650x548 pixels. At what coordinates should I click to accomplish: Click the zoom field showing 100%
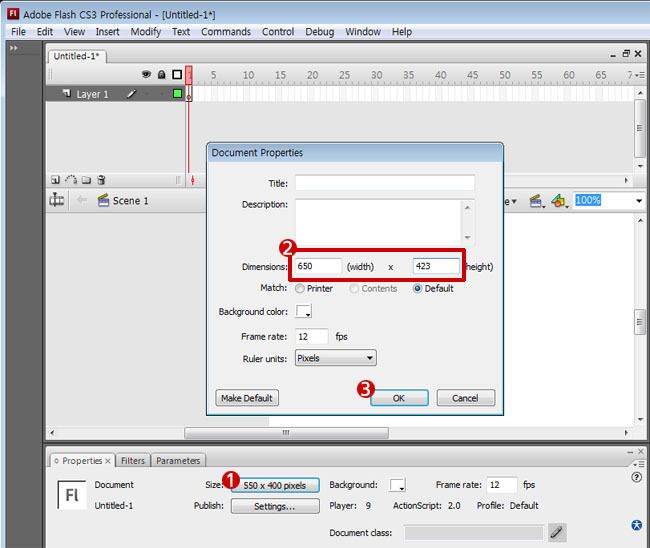tap(603, 201)
